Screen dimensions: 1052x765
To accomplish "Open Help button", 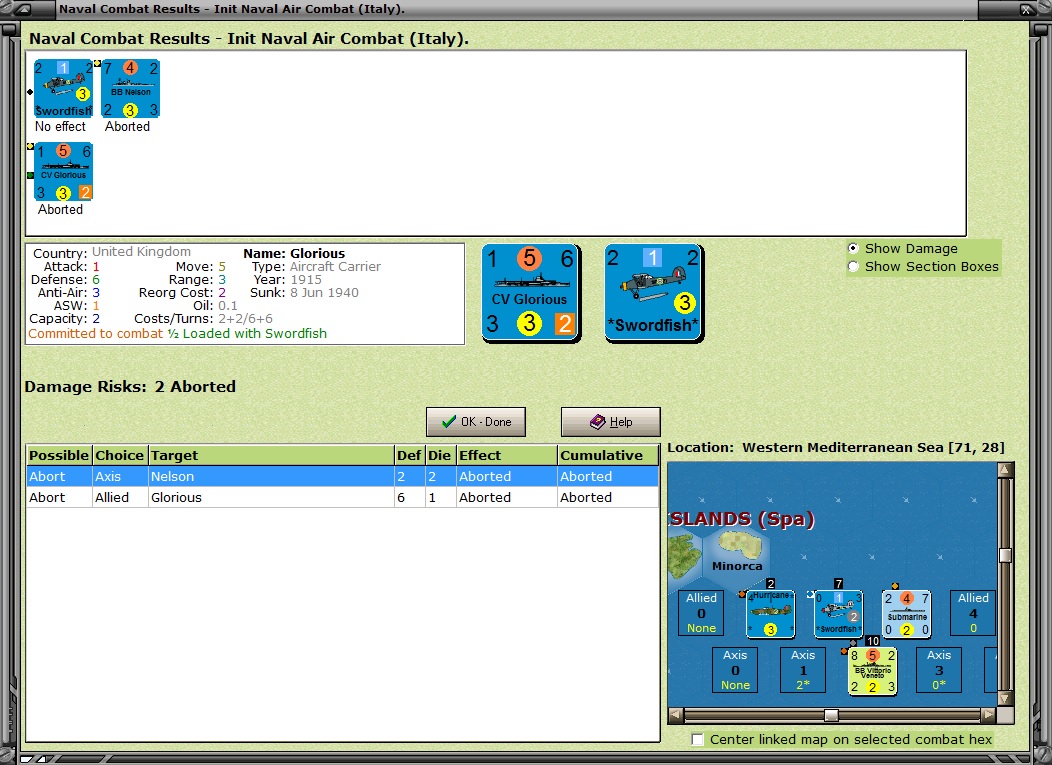I will pos(611,422).
